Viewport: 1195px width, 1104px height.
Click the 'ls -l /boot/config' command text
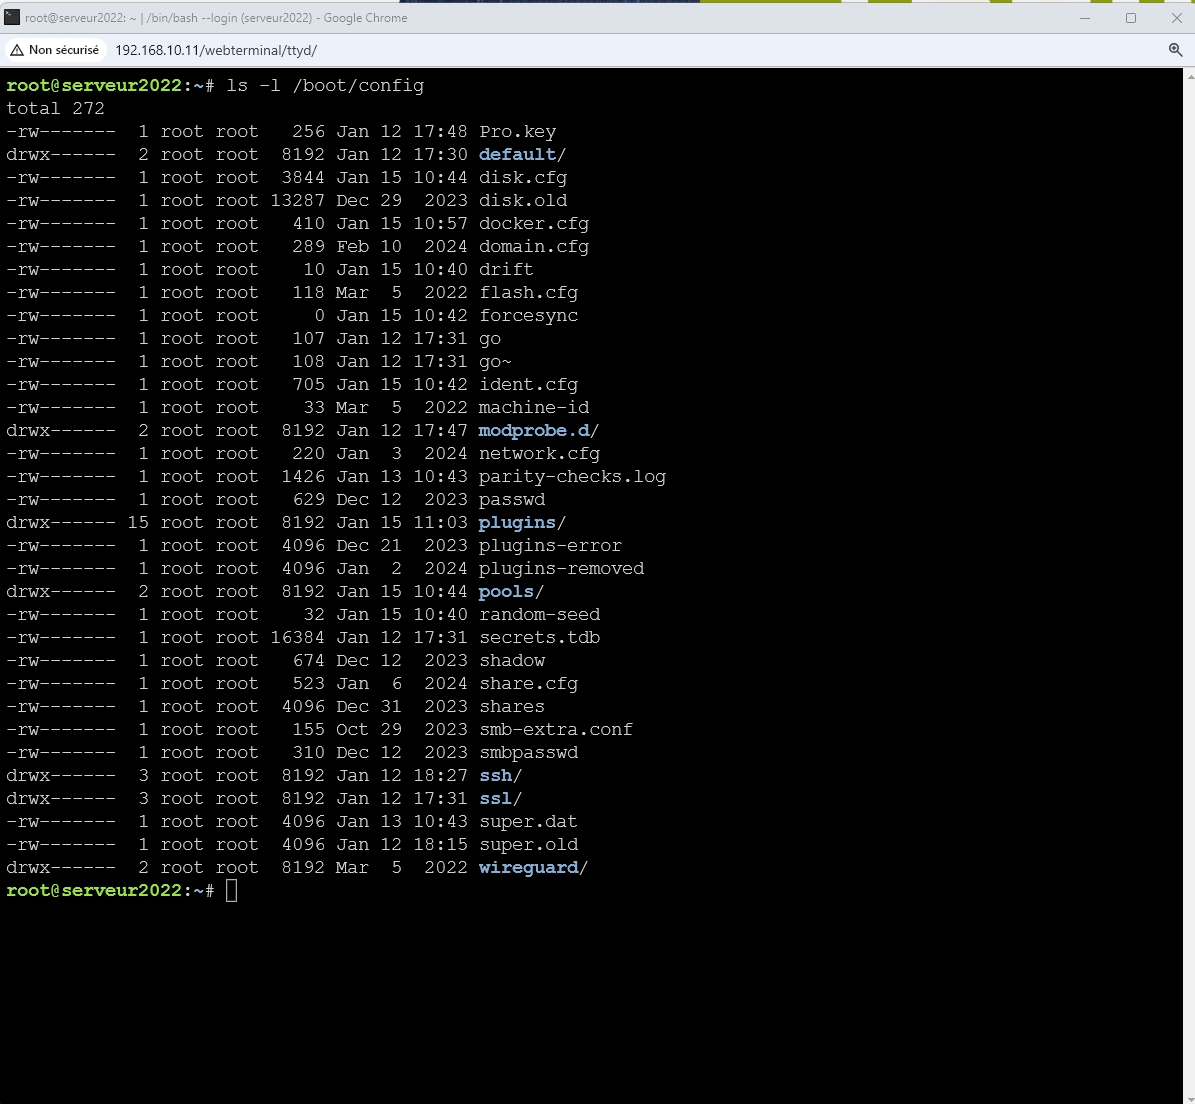click(x=325, y=85)
